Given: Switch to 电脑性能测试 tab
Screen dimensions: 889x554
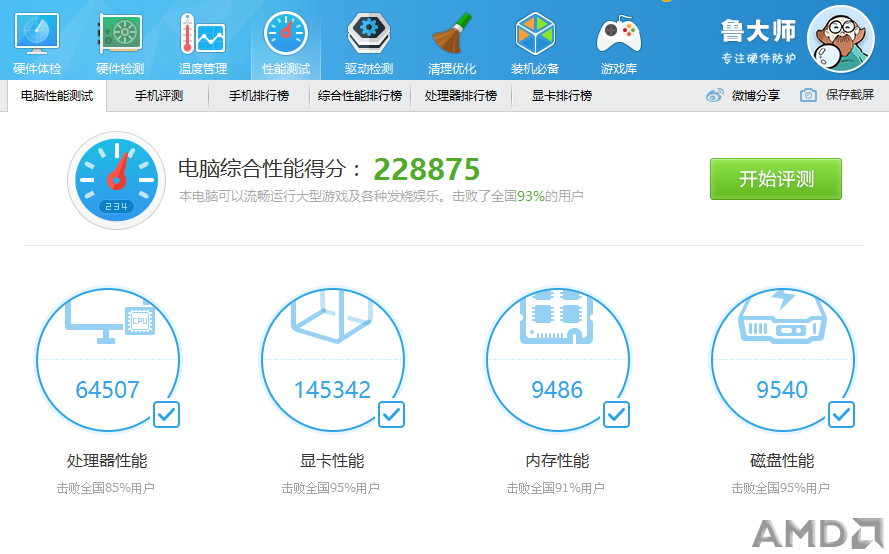Looking at the screenshot, I should [x=57, y=96].
